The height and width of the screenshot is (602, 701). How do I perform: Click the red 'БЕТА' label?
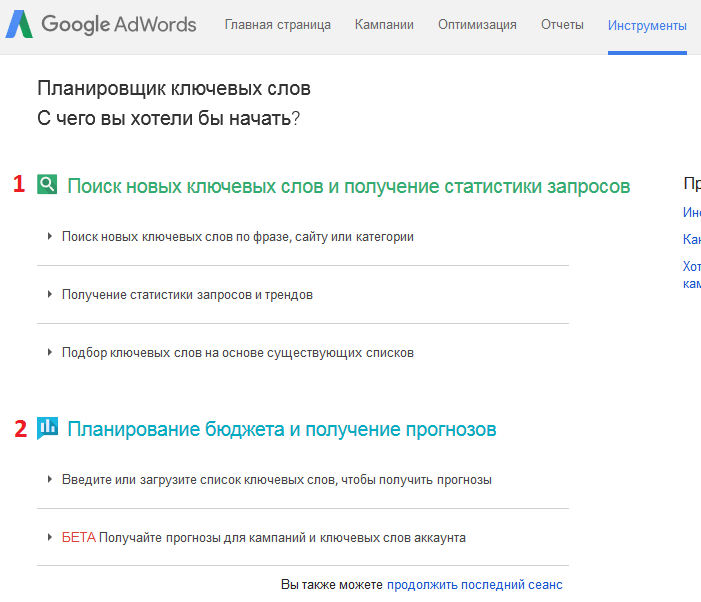(78, 537)
